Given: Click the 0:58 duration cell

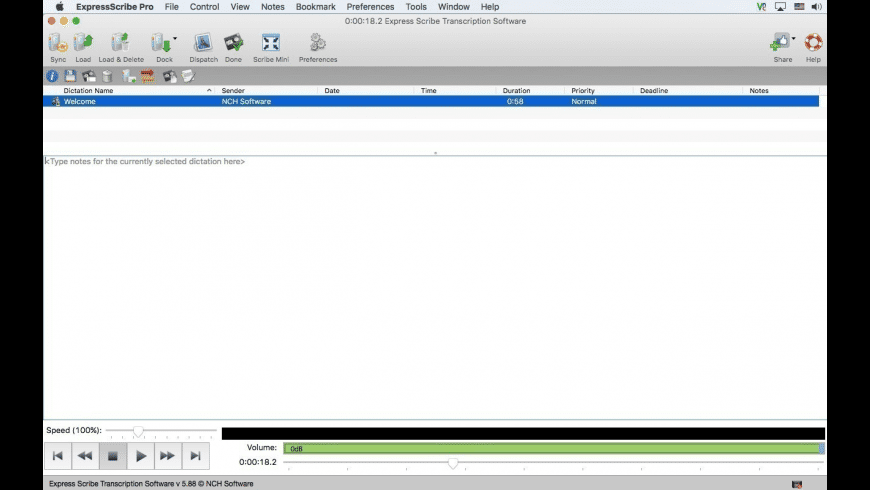Looking at the screenshot, I should pos(515,102).
